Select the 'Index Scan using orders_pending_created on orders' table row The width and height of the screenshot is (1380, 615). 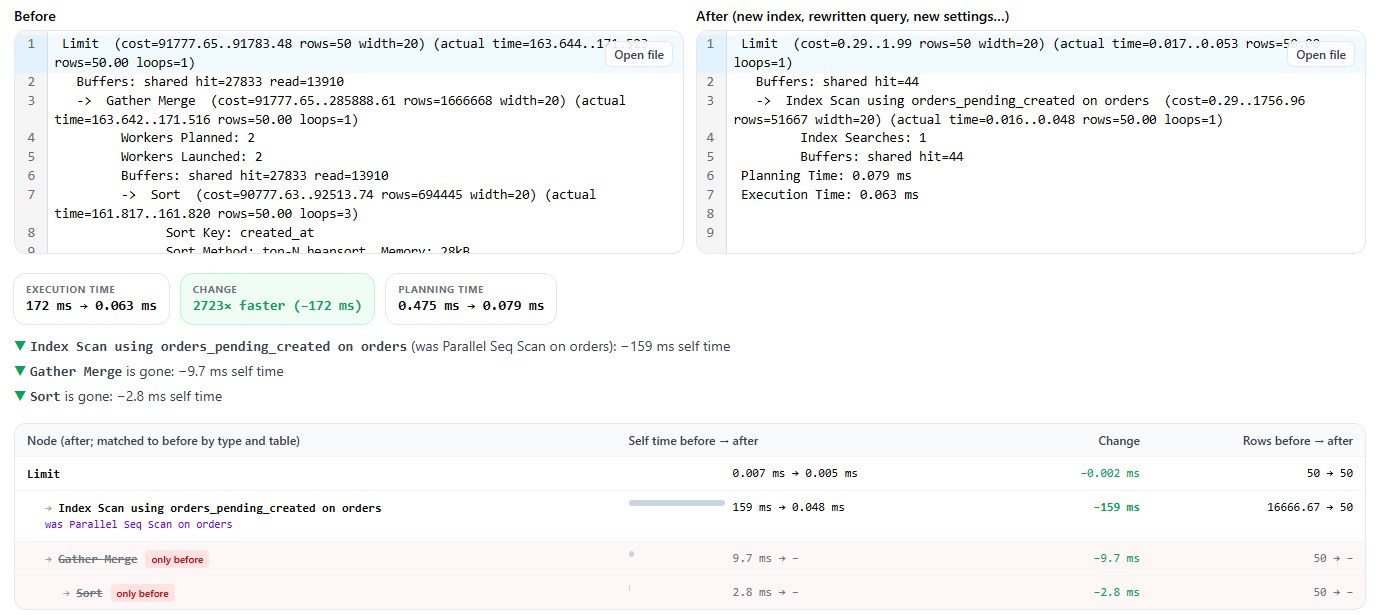coord(690,516)
